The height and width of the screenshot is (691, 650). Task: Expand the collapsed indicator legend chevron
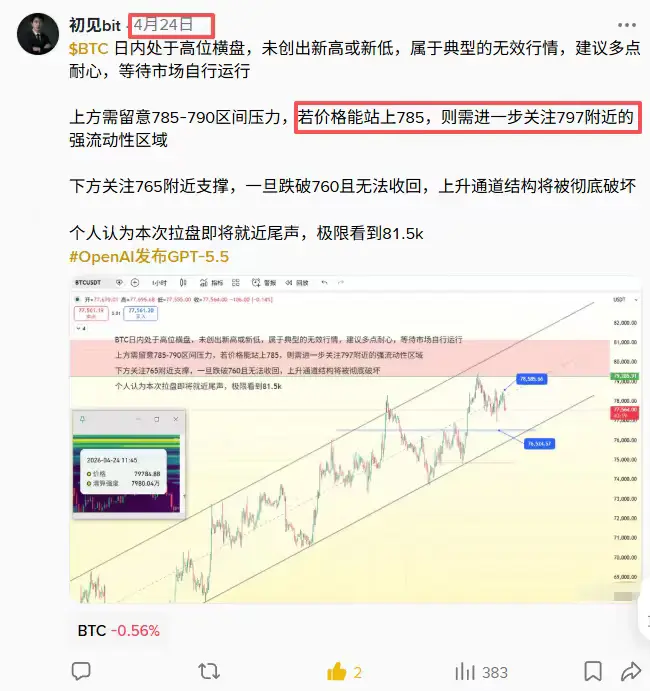coord(81,328)
